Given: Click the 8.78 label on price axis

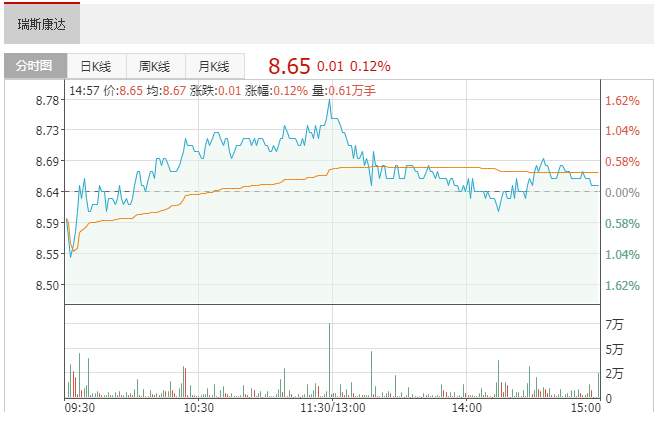Looking at the screenshot, I should (x=46, y=101).
